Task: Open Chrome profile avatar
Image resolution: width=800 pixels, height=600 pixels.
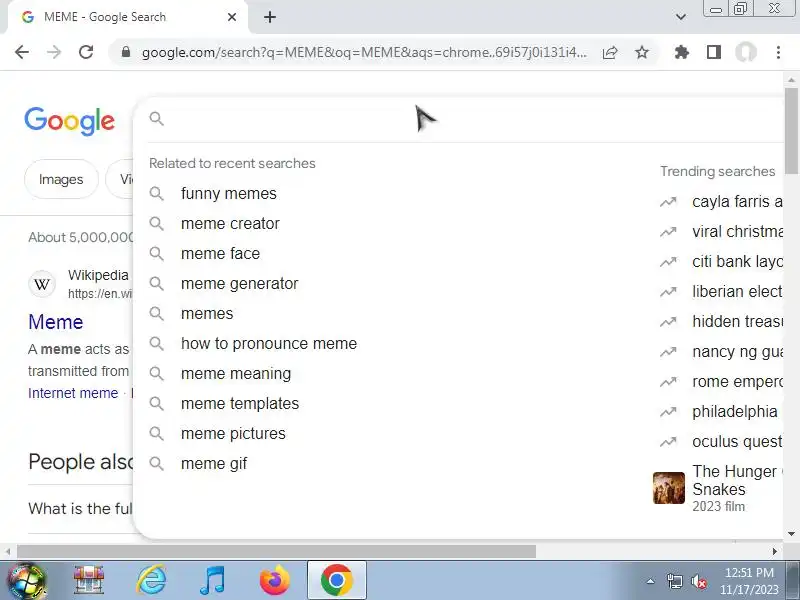Action: coord(745,52)
